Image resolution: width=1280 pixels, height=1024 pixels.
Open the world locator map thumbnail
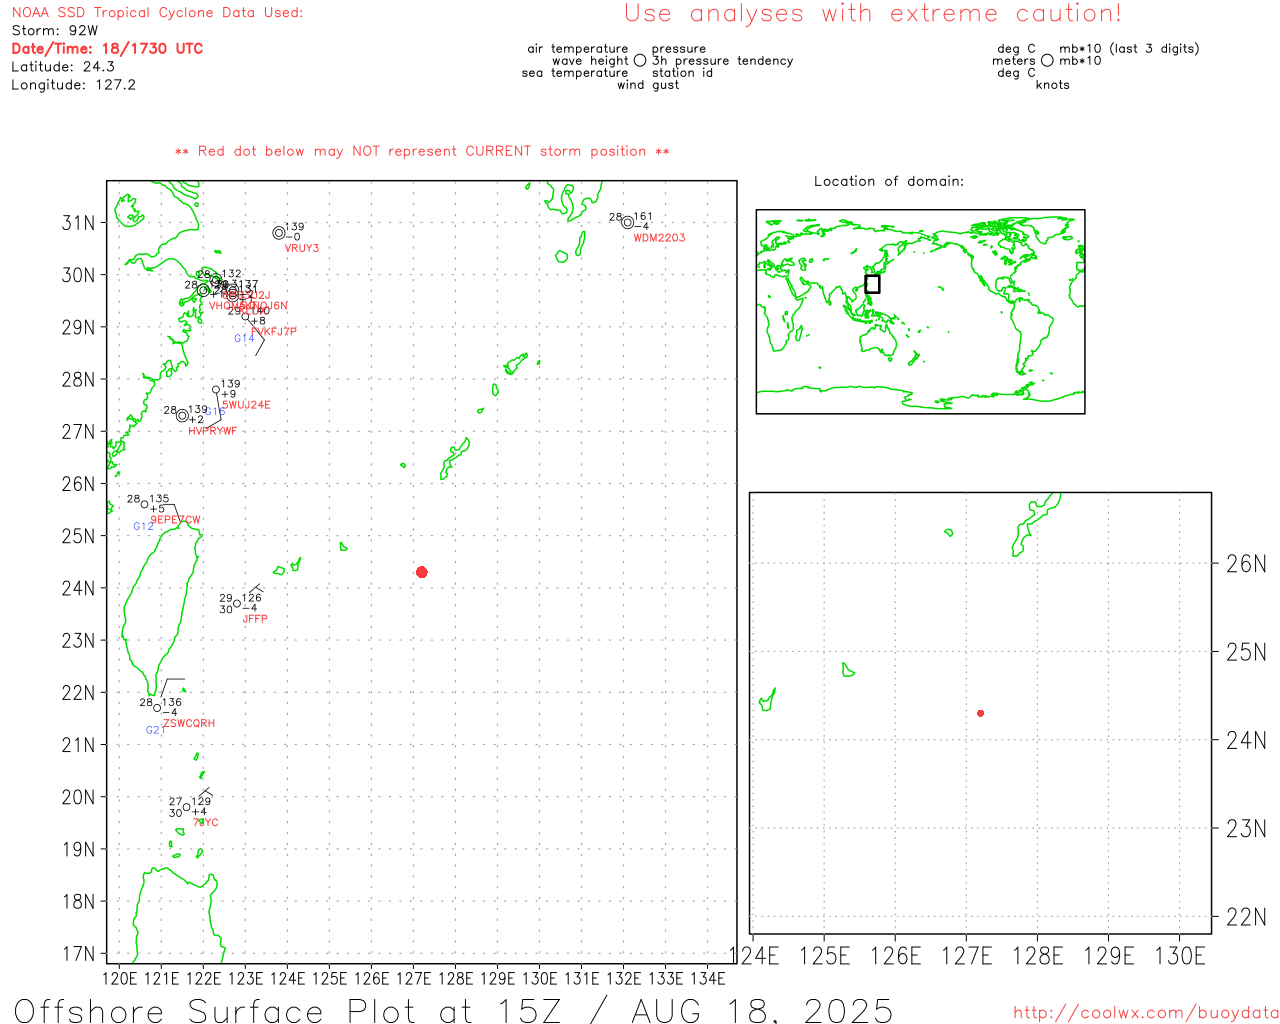coord(920,312)
